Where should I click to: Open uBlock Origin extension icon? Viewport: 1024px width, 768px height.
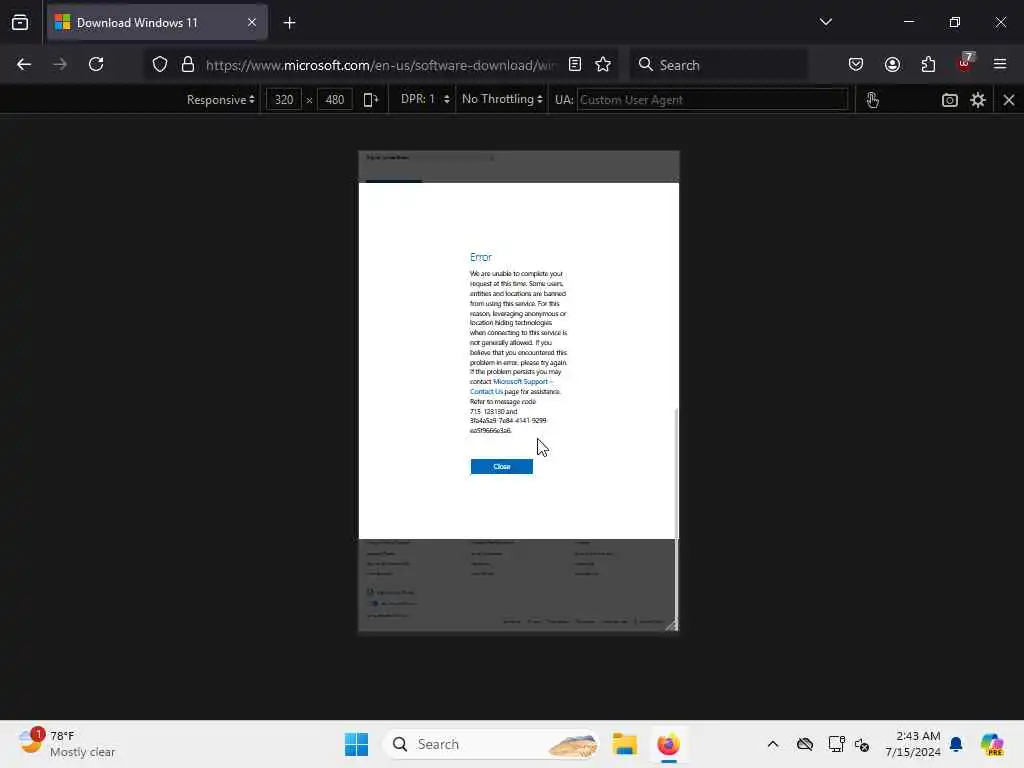965,63
